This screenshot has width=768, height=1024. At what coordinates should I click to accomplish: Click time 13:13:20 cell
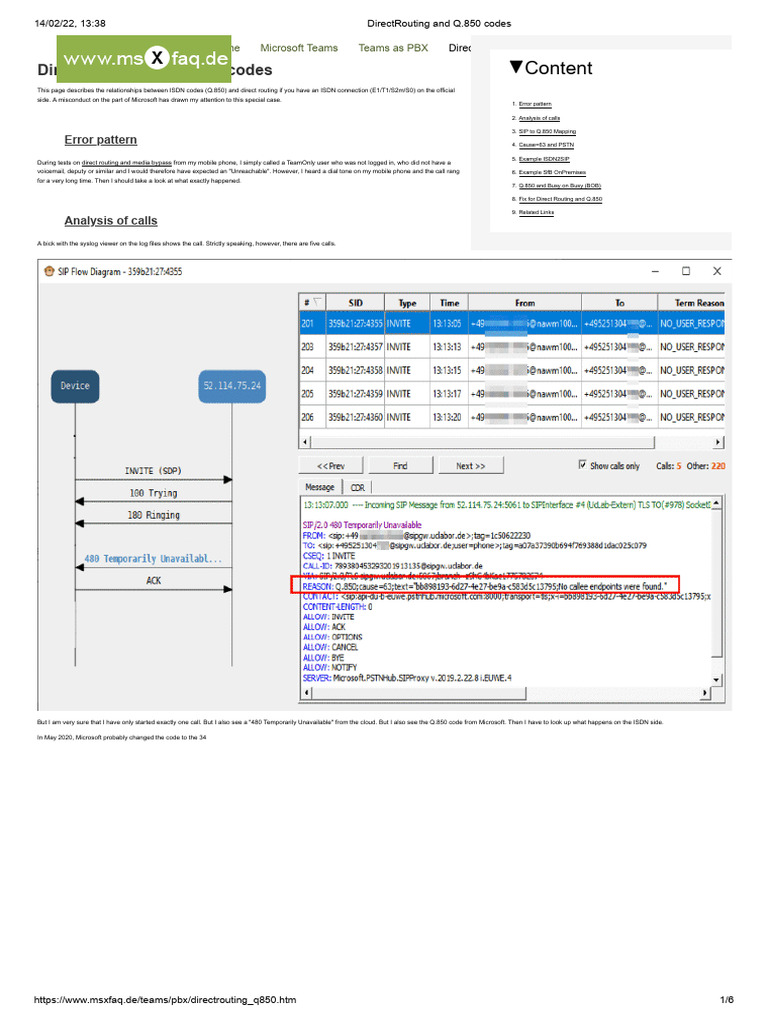pos(449,417)
